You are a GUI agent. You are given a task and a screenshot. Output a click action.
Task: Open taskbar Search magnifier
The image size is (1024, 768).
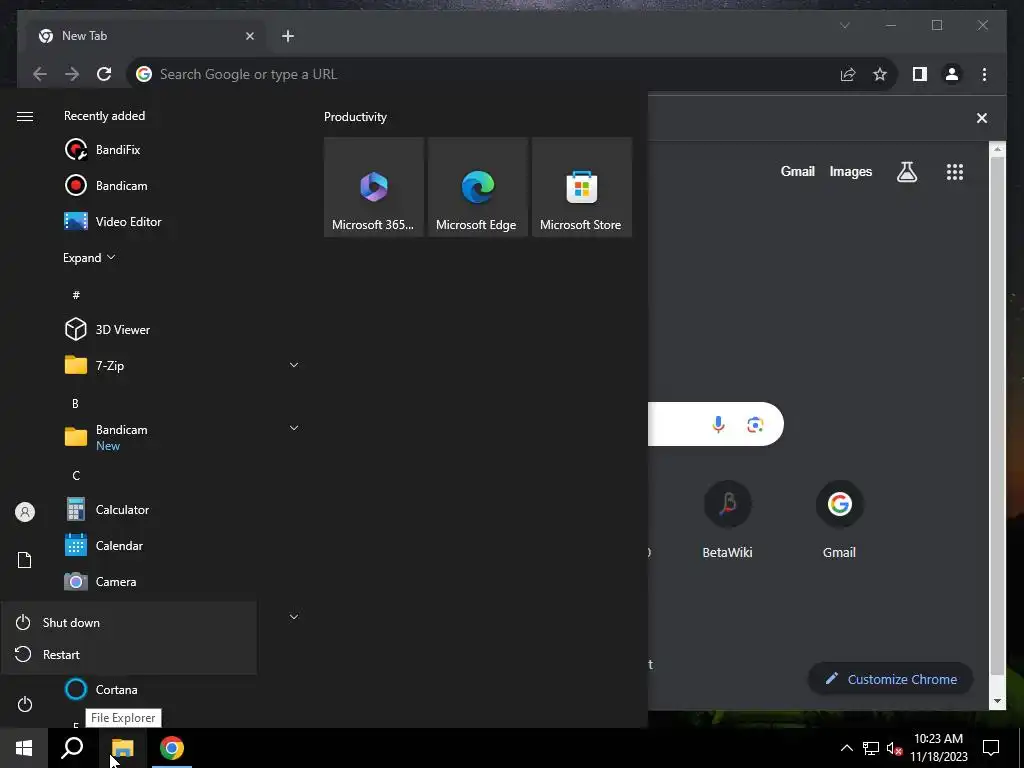(72, 748)
